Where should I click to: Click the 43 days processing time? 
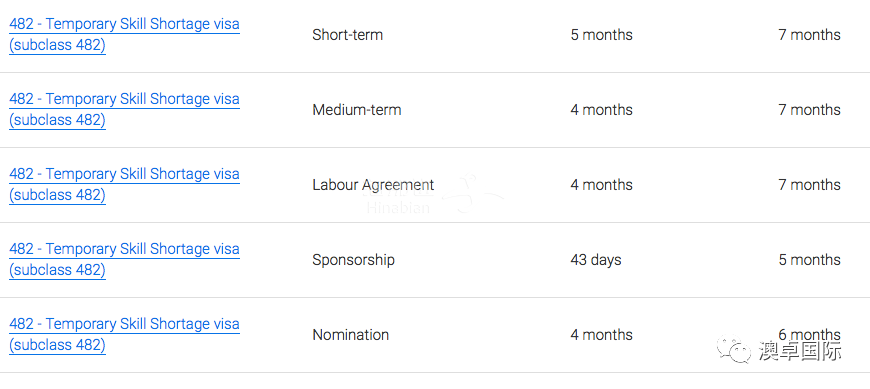(596, 260)
